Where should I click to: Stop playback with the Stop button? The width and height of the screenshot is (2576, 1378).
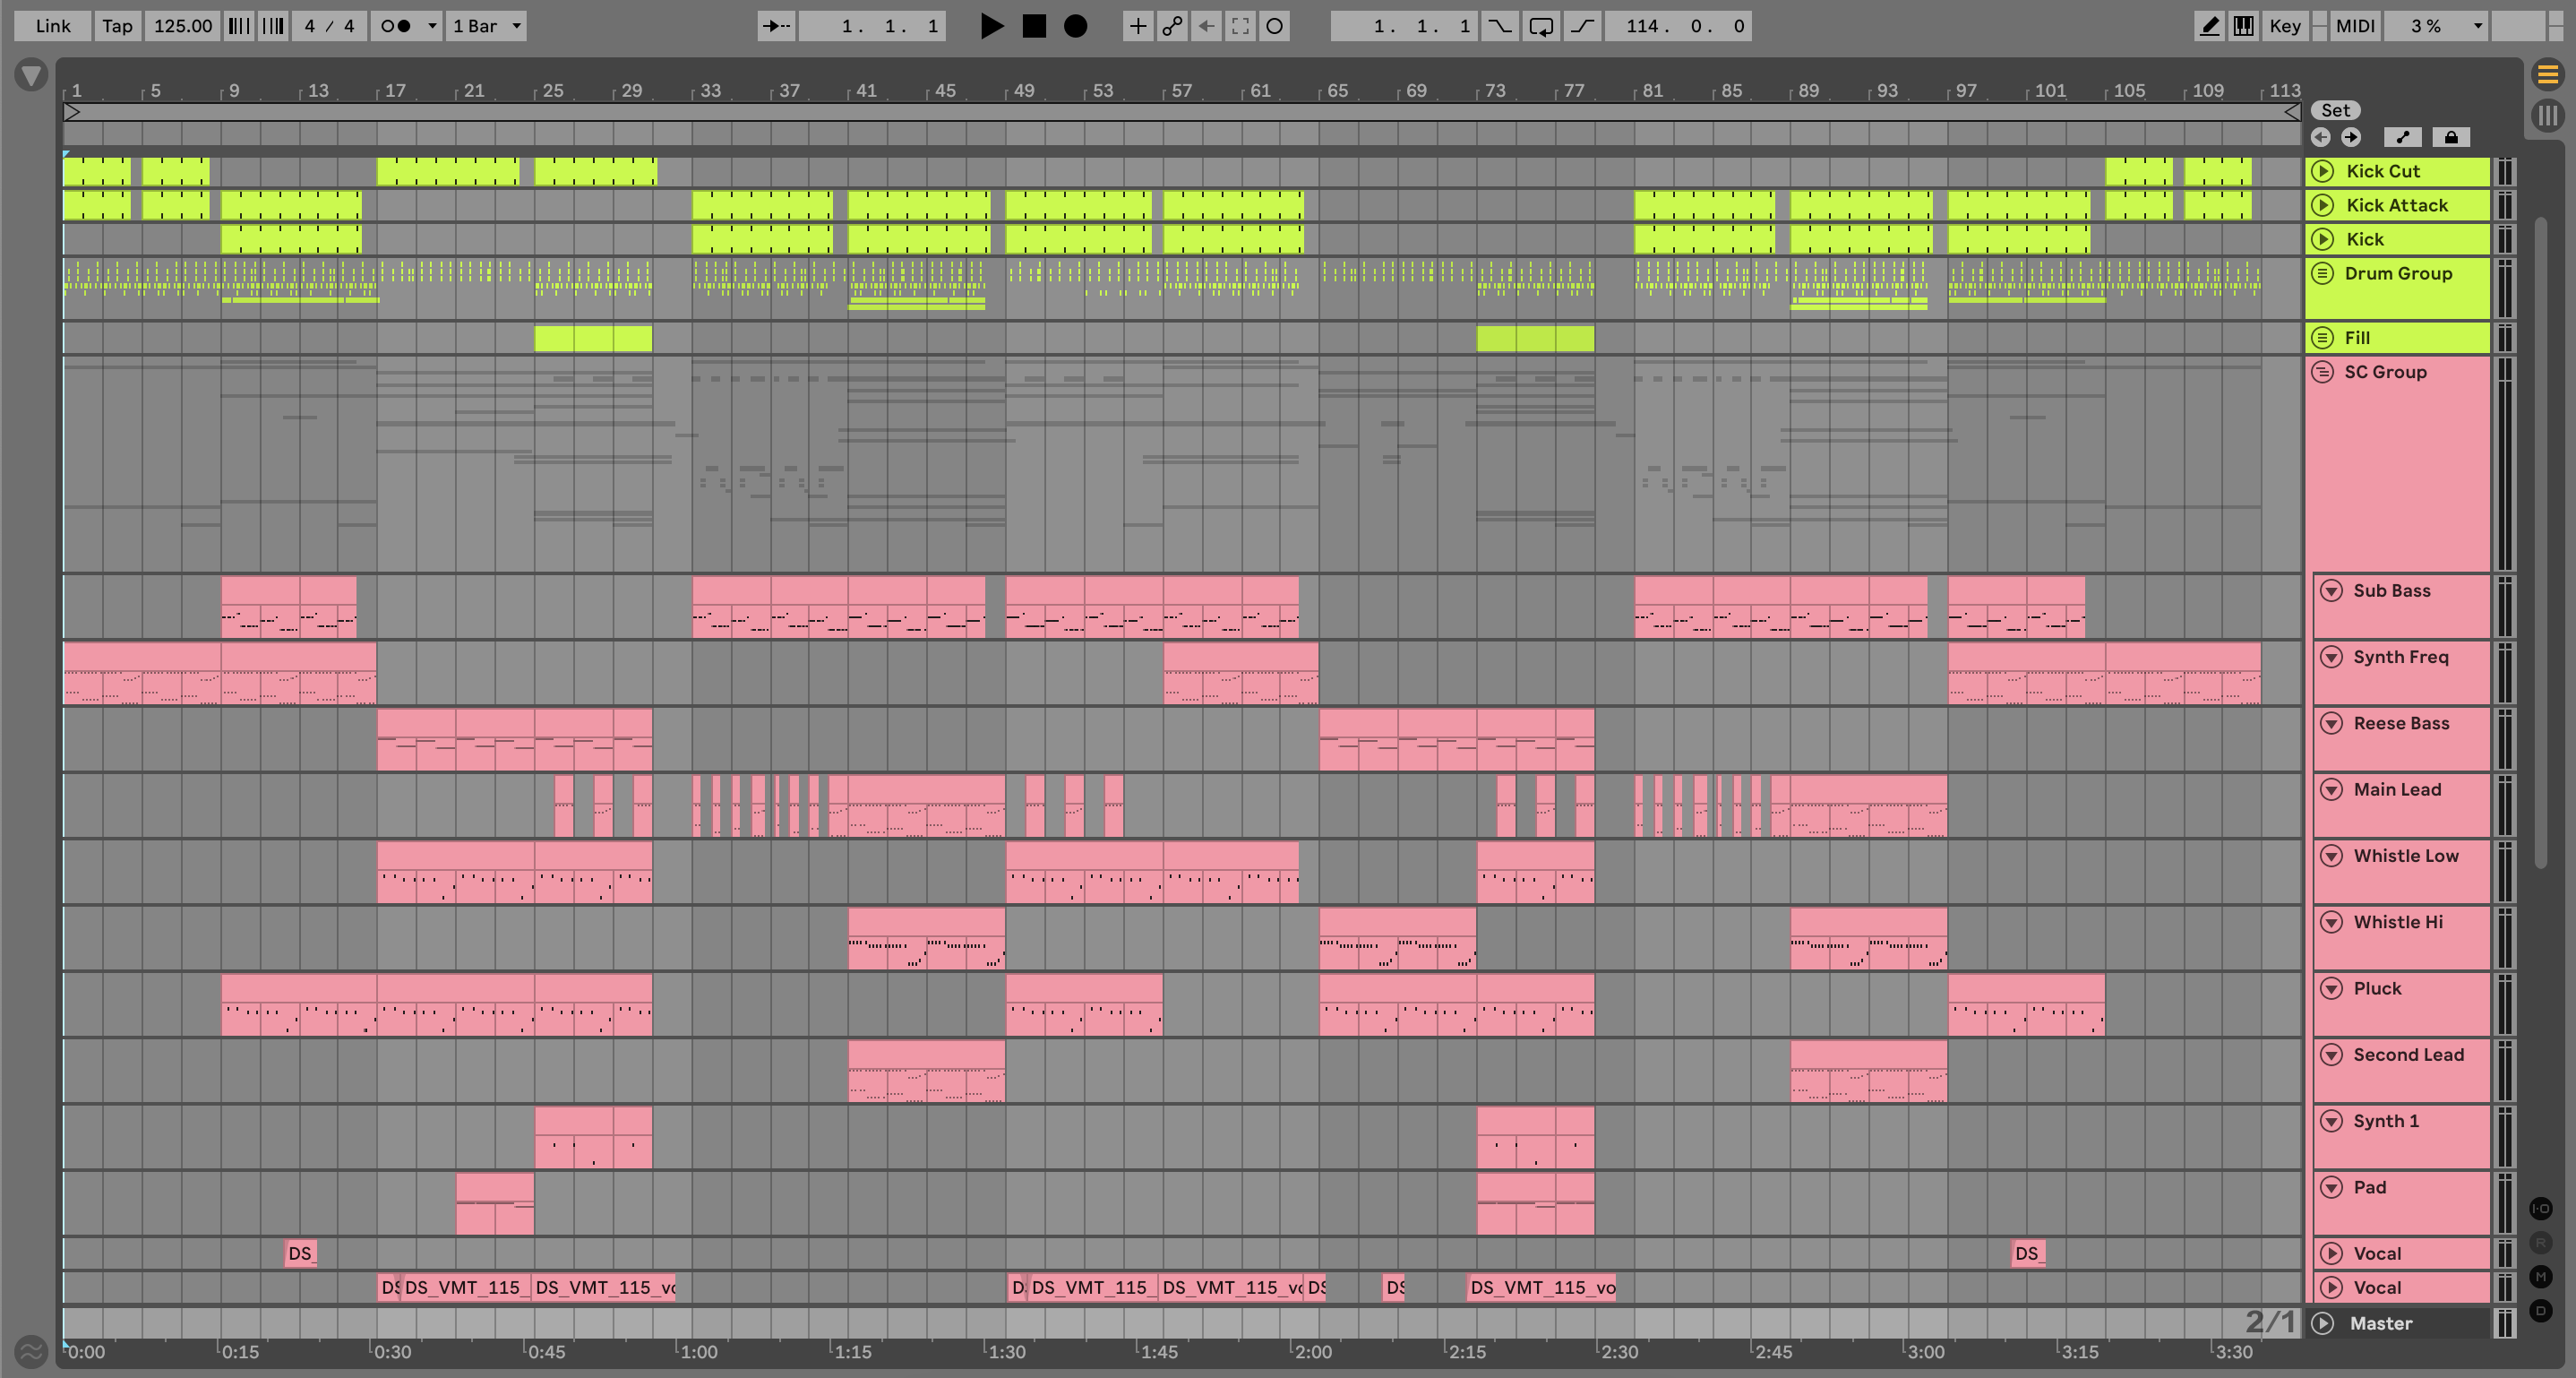[1034, 26]
